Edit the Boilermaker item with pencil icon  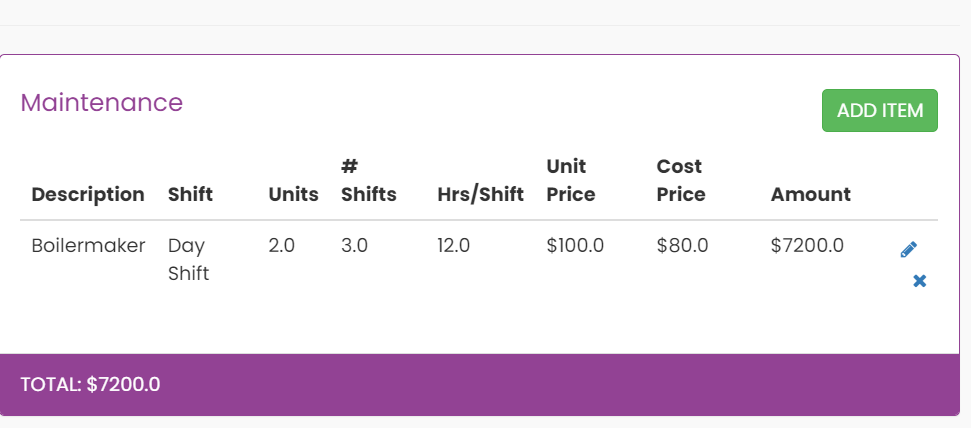point(908,250)
